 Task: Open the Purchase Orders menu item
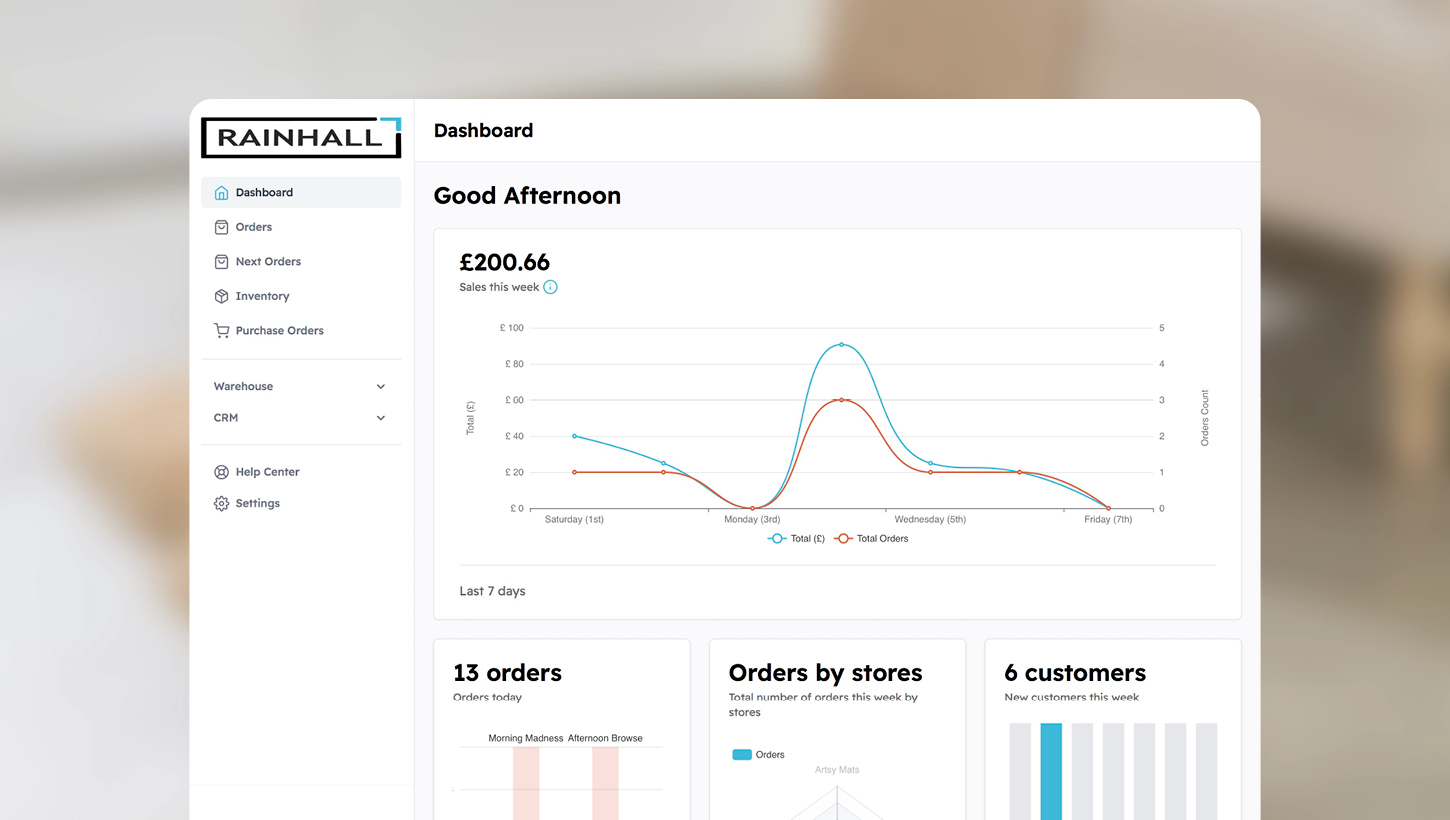coord(279,331)
